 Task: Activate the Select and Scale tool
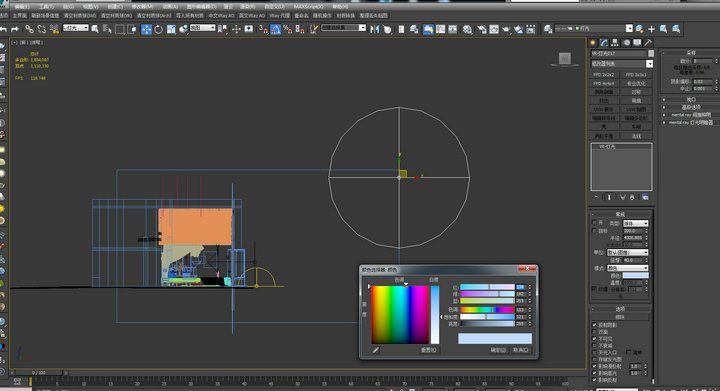click(x=171, y=29)
